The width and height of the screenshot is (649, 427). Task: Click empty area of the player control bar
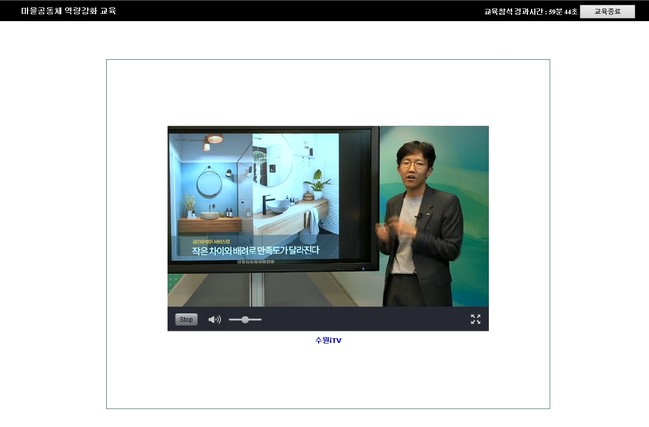click(364, 319)
